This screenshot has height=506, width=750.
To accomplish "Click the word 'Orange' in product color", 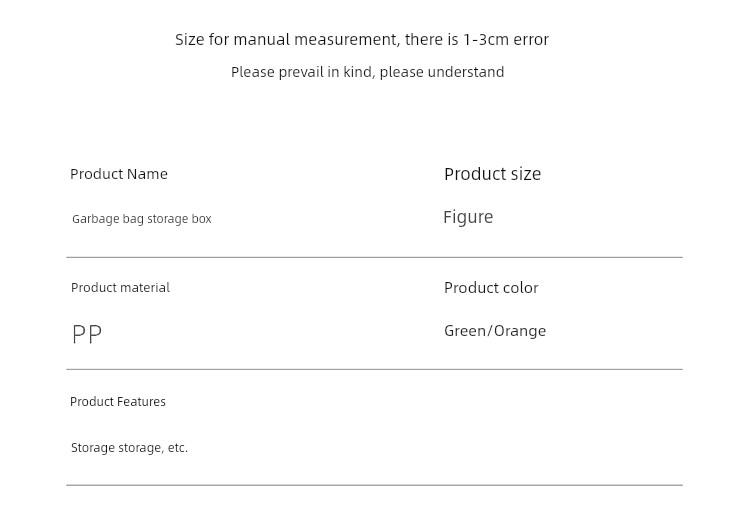I will pyautogui.click(x=519, y=331).
